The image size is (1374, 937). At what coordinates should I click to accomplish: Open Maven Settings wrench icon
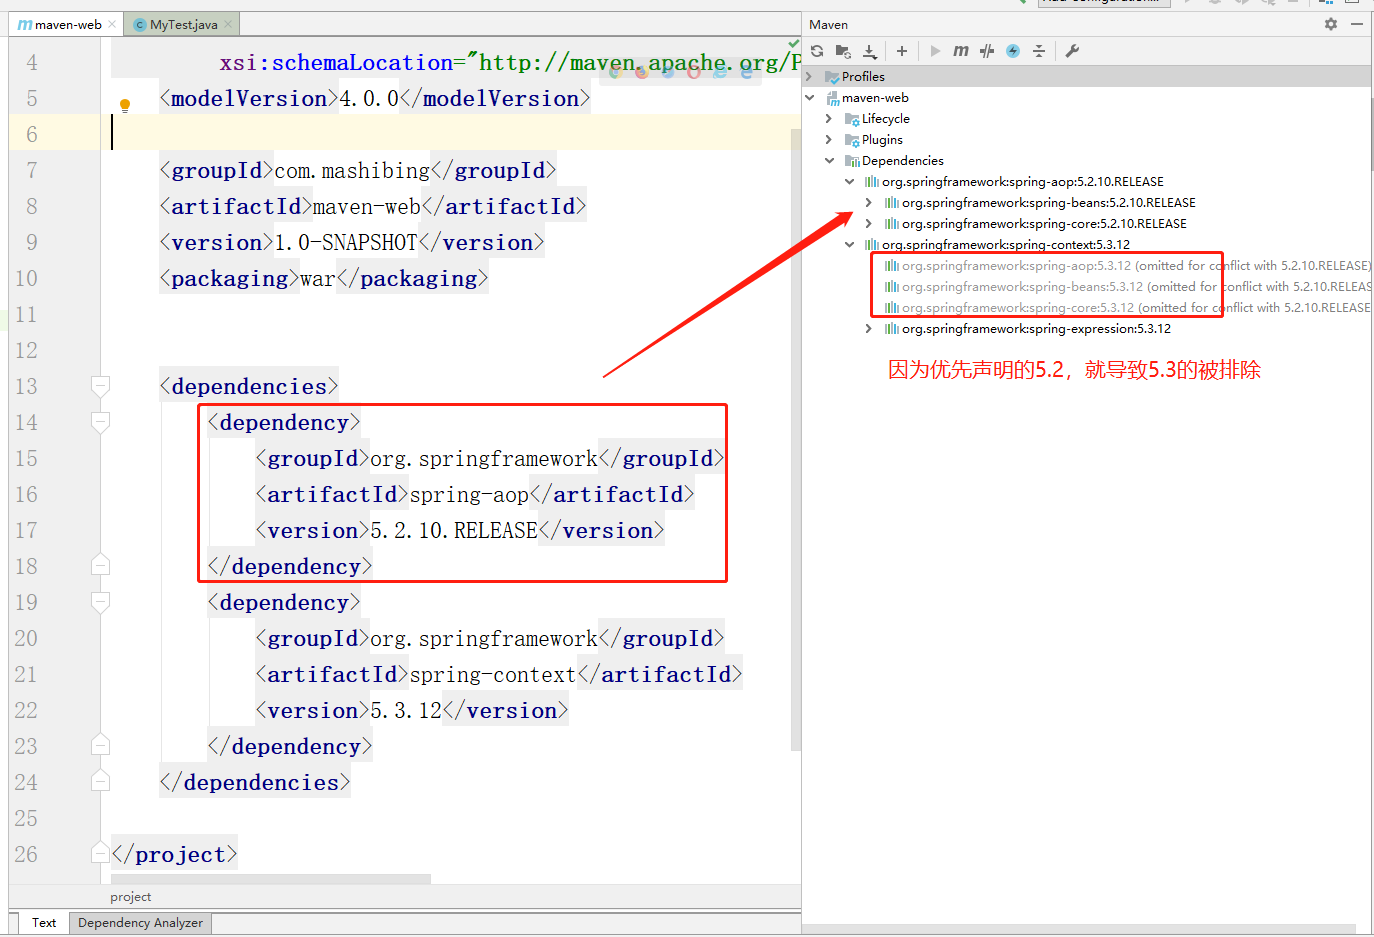pos(1072,51)
